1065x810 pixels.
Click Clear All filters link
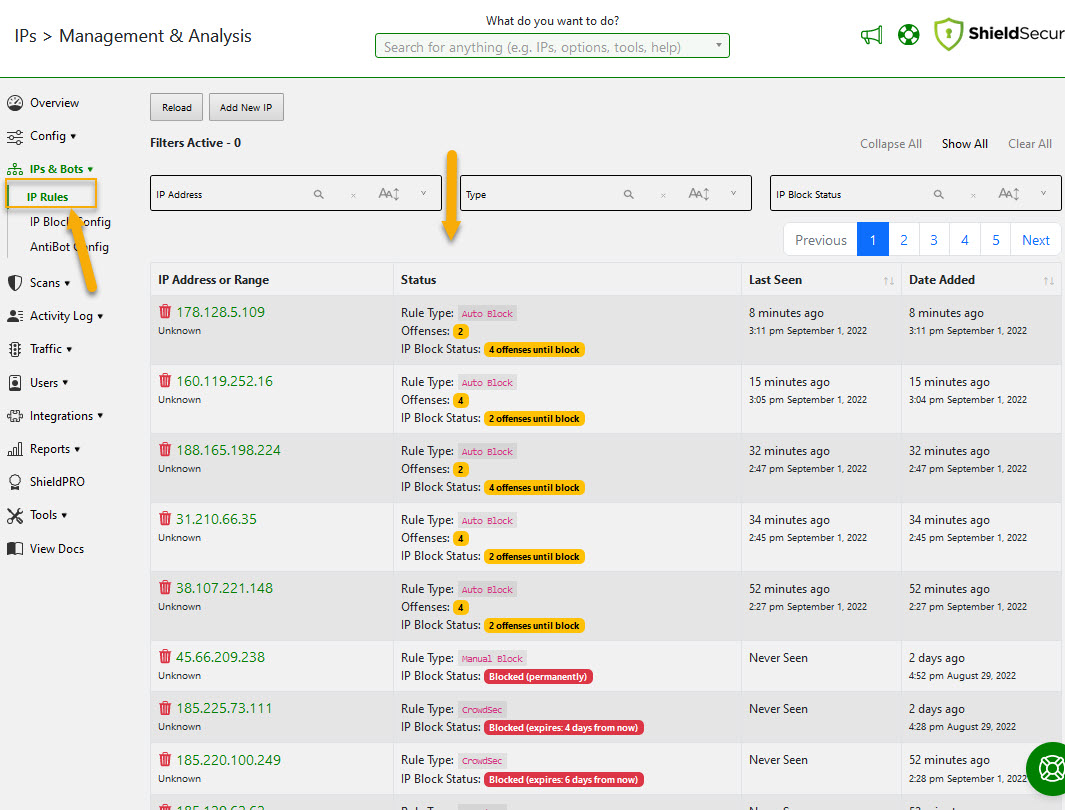point(1030,144)
